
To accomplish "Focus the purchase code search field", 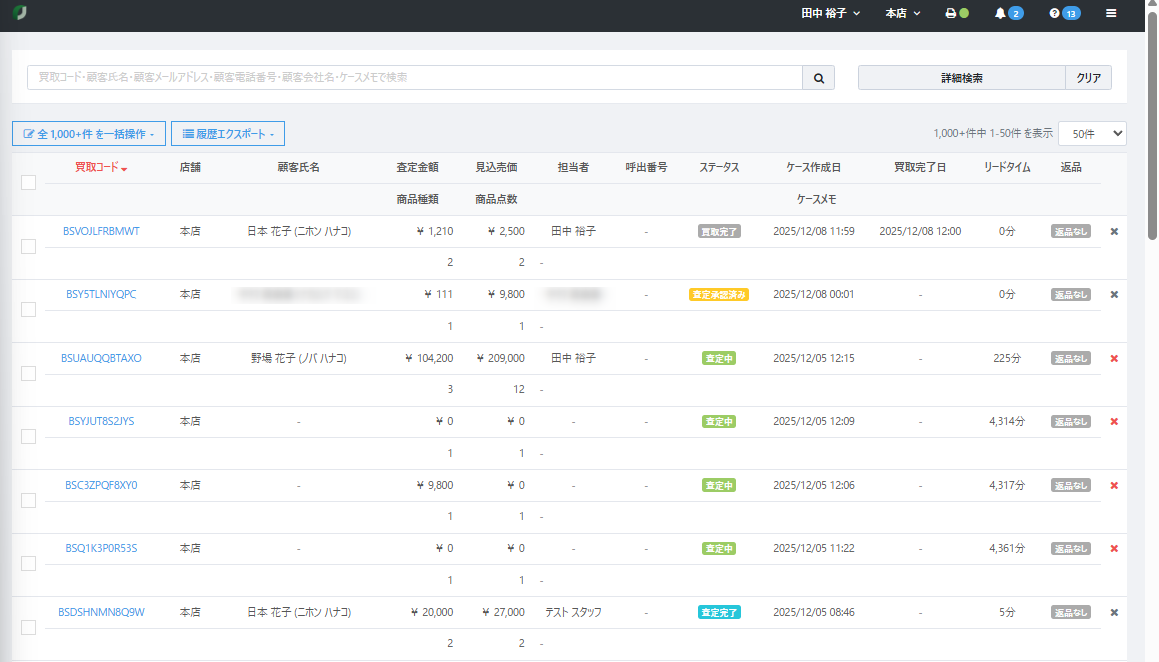I will (414, 78).
